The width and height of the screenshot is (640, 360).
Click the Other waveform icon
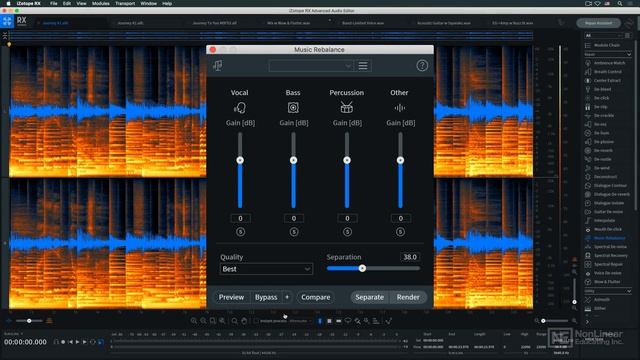click(x=400, y=108)
